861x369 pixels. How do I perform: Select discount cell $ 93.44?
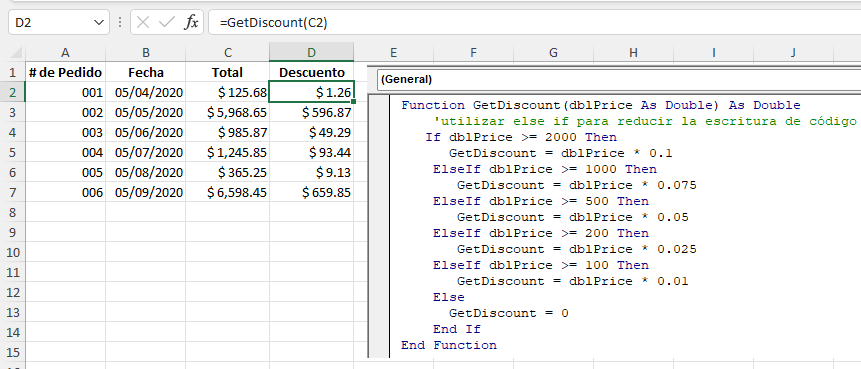311,152
